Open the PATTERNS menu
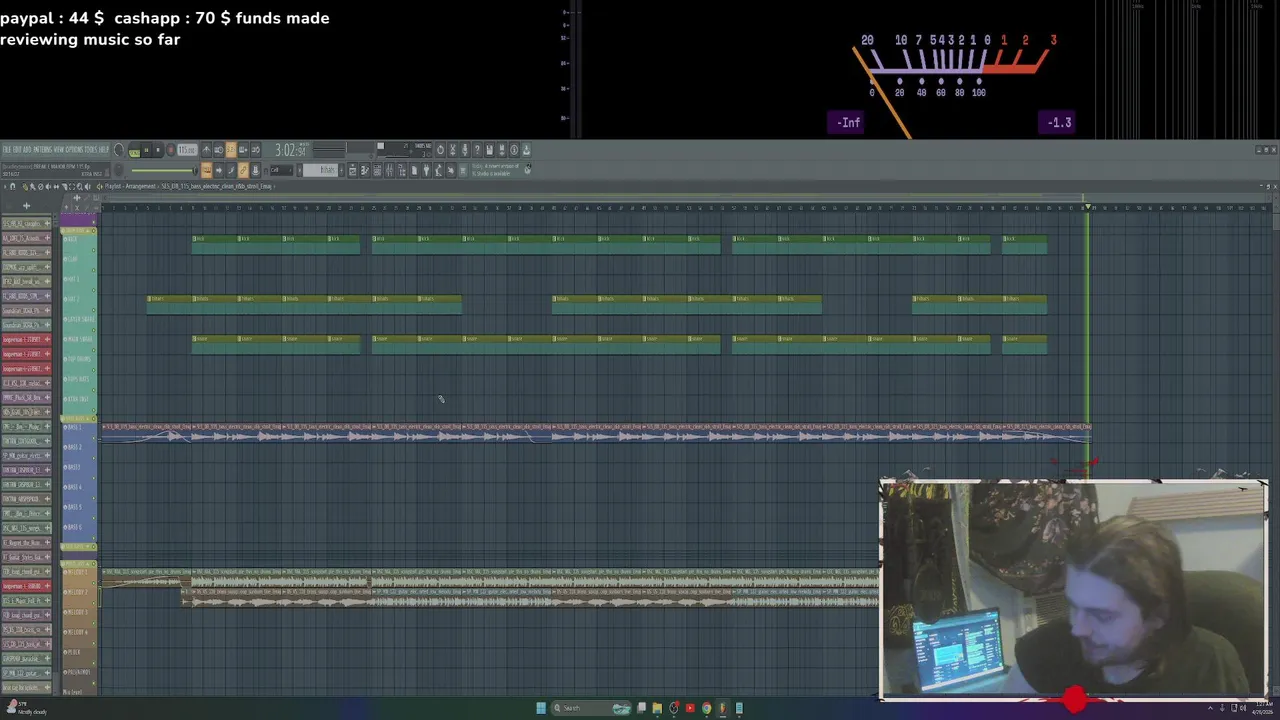Viewport: 1280px width, 720px height. (x=42, y=149)
